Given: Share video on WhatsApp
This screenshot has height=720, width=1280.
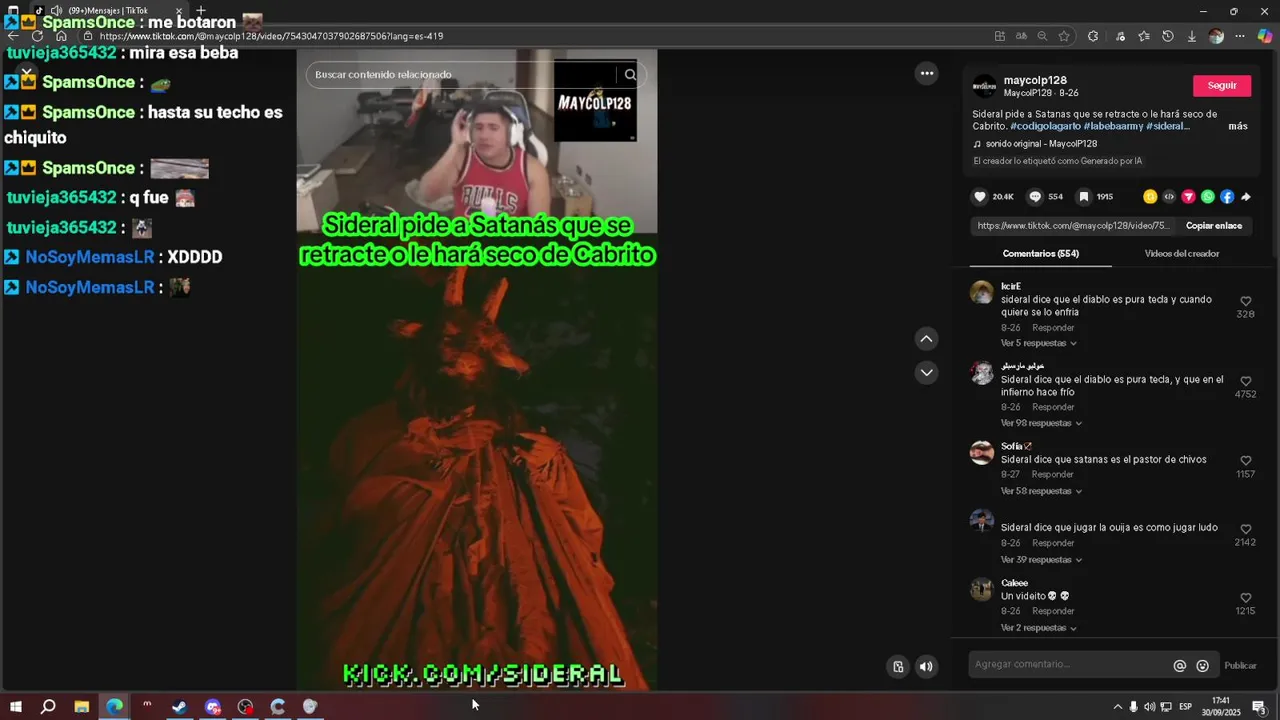Looking at the screenshot, I should pos(1207,197).
